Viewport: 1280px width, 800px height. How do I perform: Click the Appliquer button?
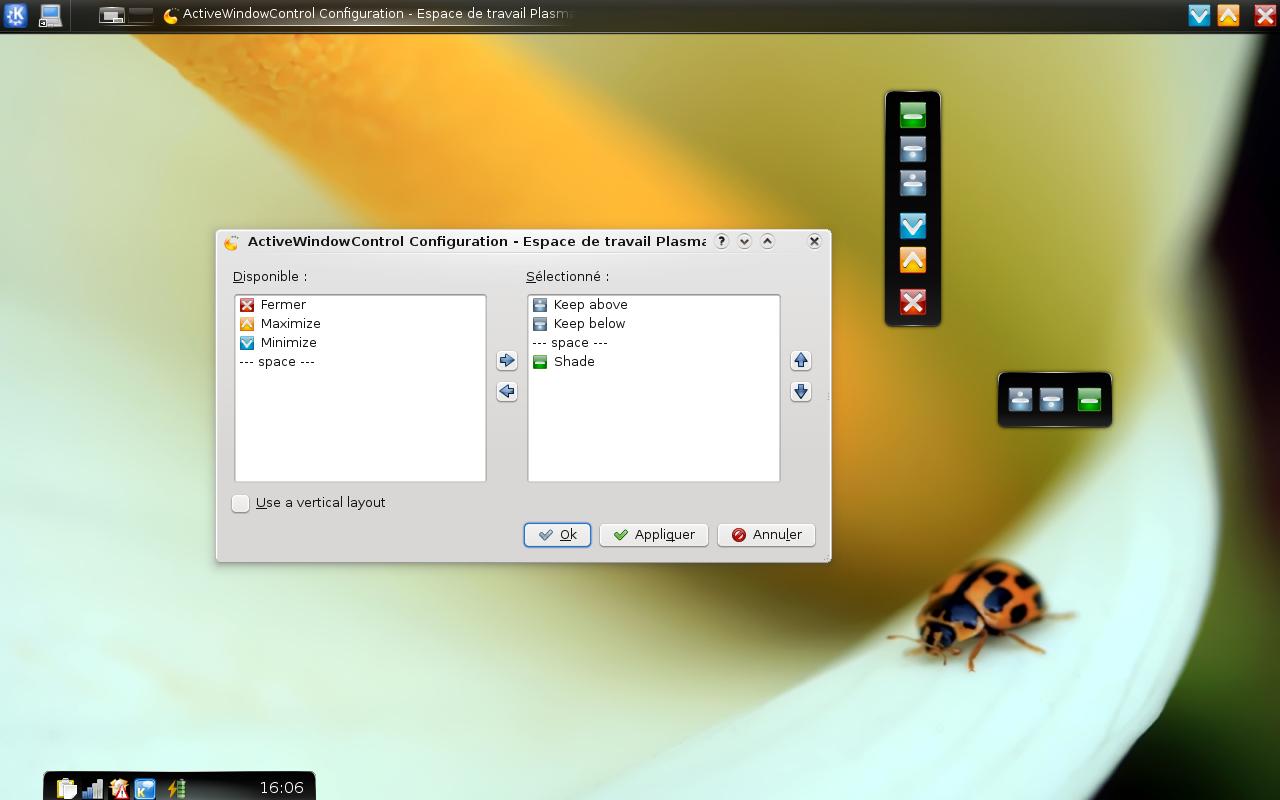pyautogui.click(x=654, y=535)
